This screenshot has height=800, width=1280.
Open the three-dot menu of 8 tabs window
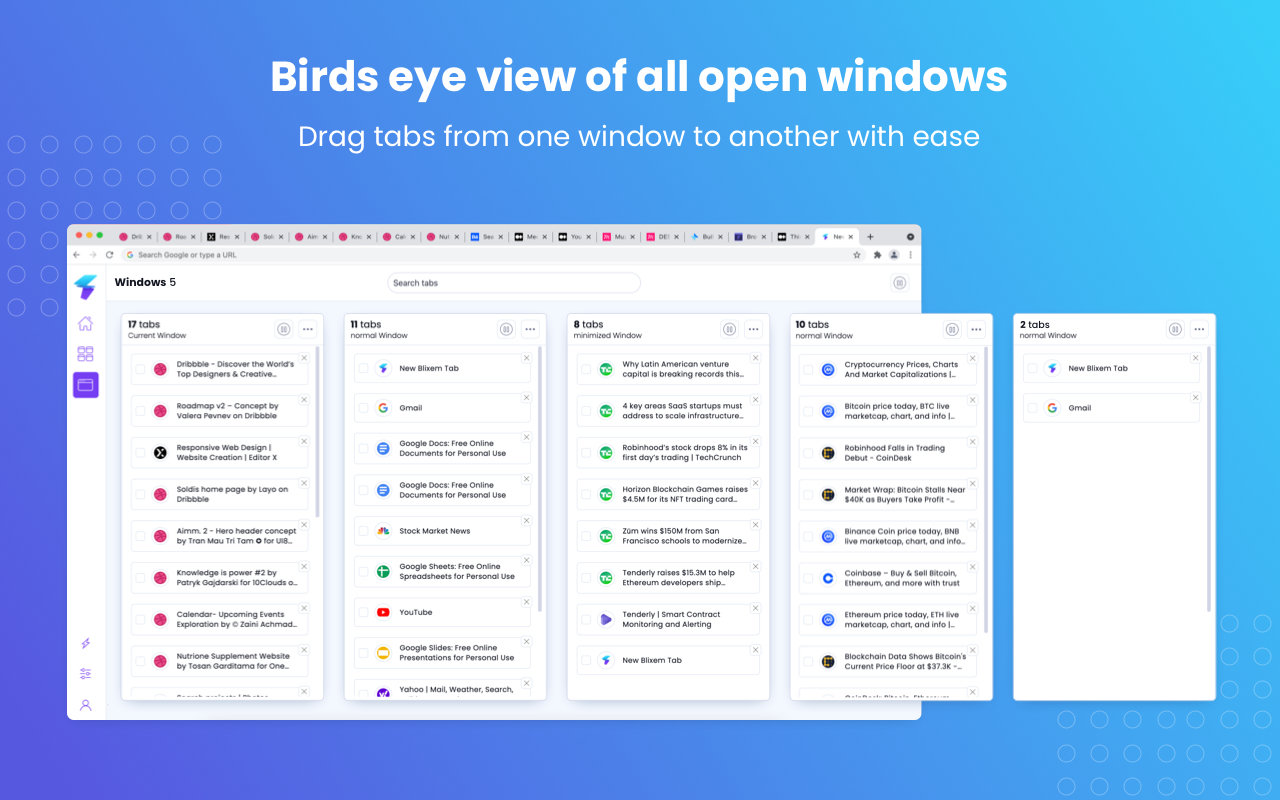point(753,329)
